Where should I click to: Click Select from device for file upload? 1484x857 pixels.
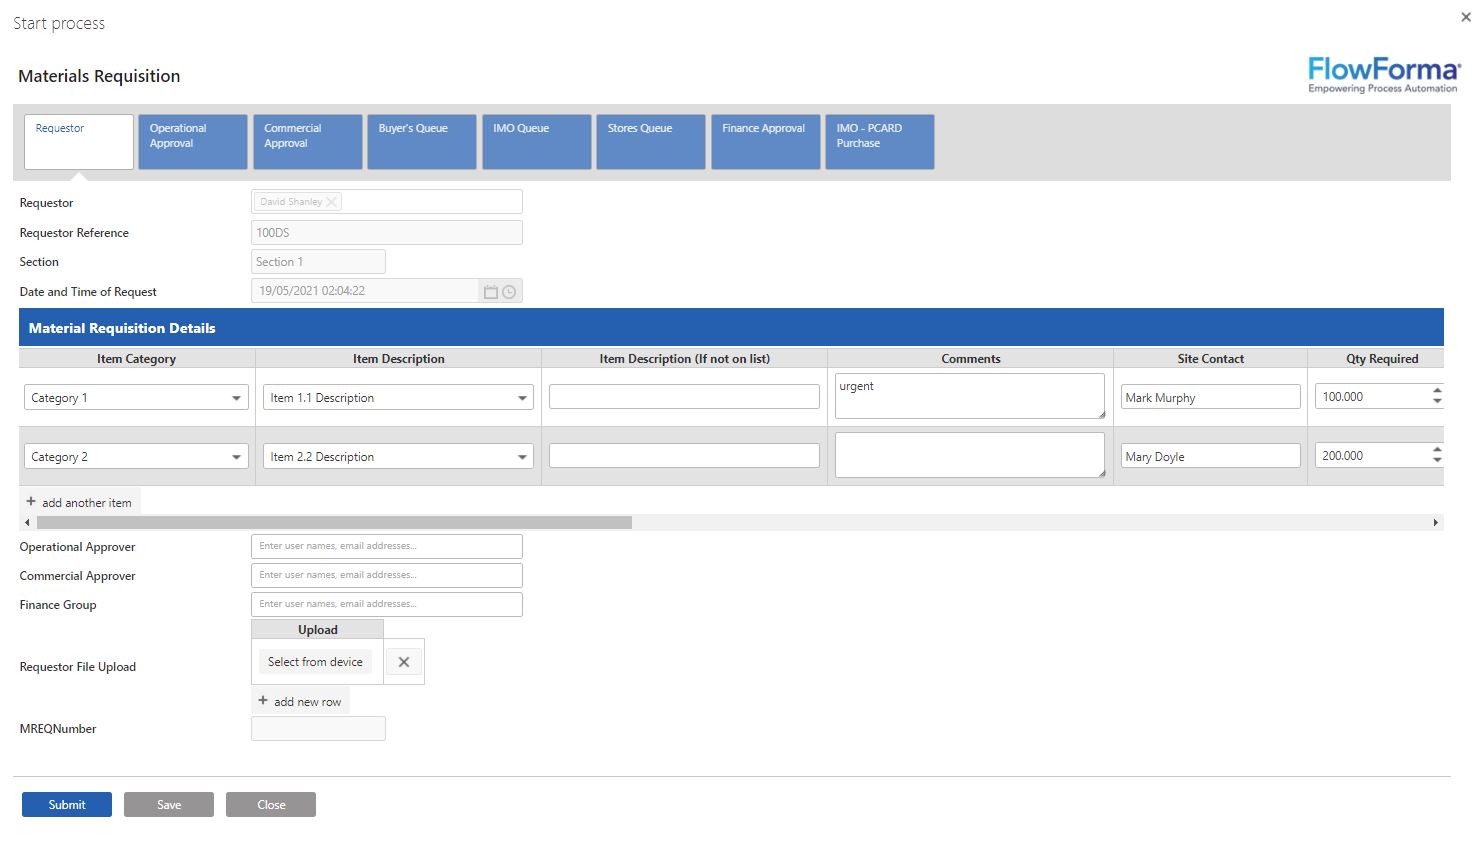click(314, 661)
